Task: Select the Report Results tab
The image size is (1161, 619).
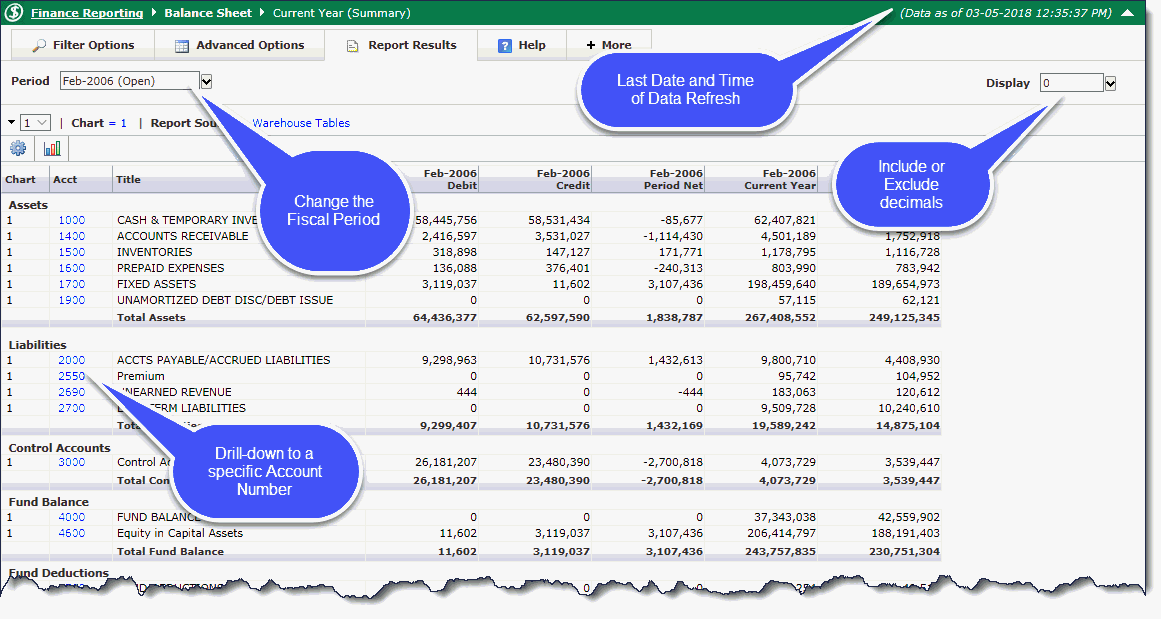Action: pos(401,45)
